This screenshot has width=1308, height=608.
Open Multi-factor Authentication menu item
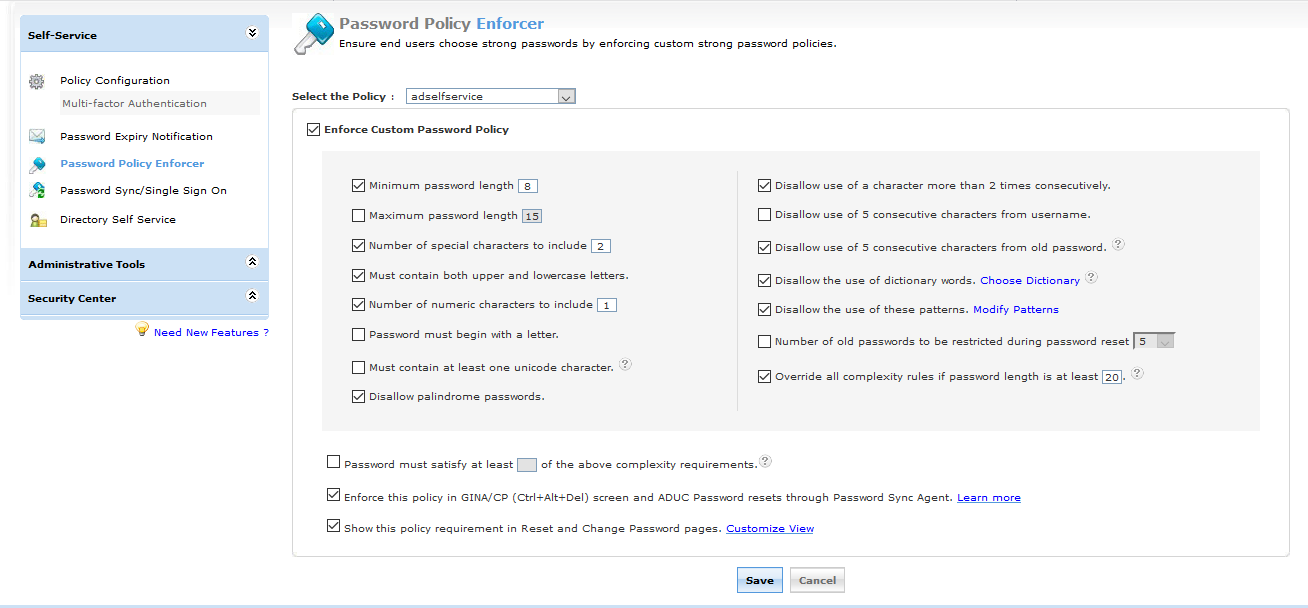pos(134,103)
